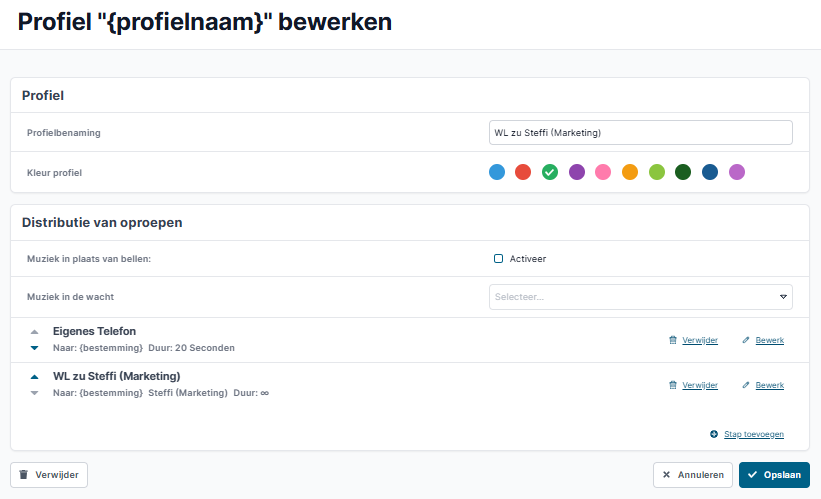The height and width of the screenshot is (499, 821).
Task: Click the Profielbenaming text field
Action: 640,132
